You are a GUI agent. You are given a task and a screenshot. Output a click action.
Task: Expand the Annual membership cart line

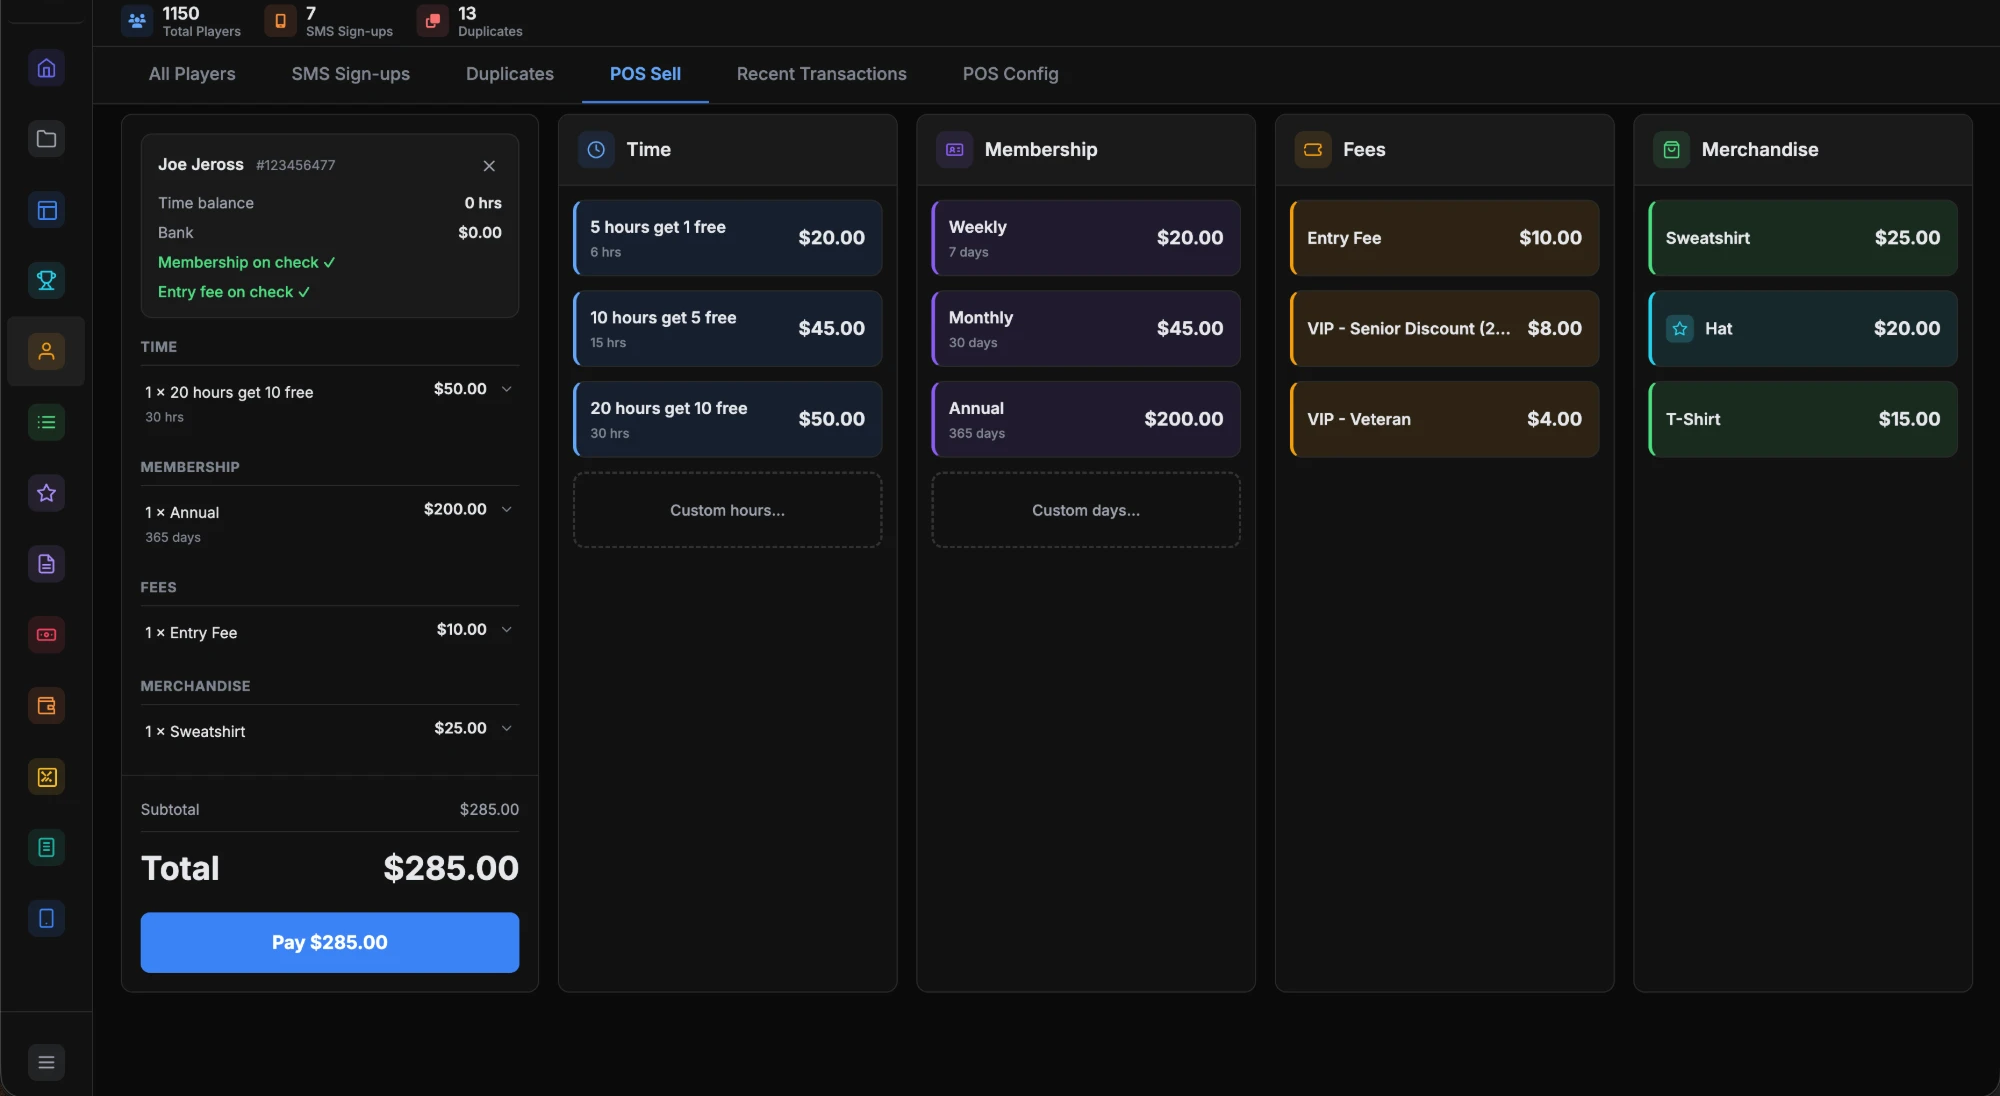coord(507,509)
